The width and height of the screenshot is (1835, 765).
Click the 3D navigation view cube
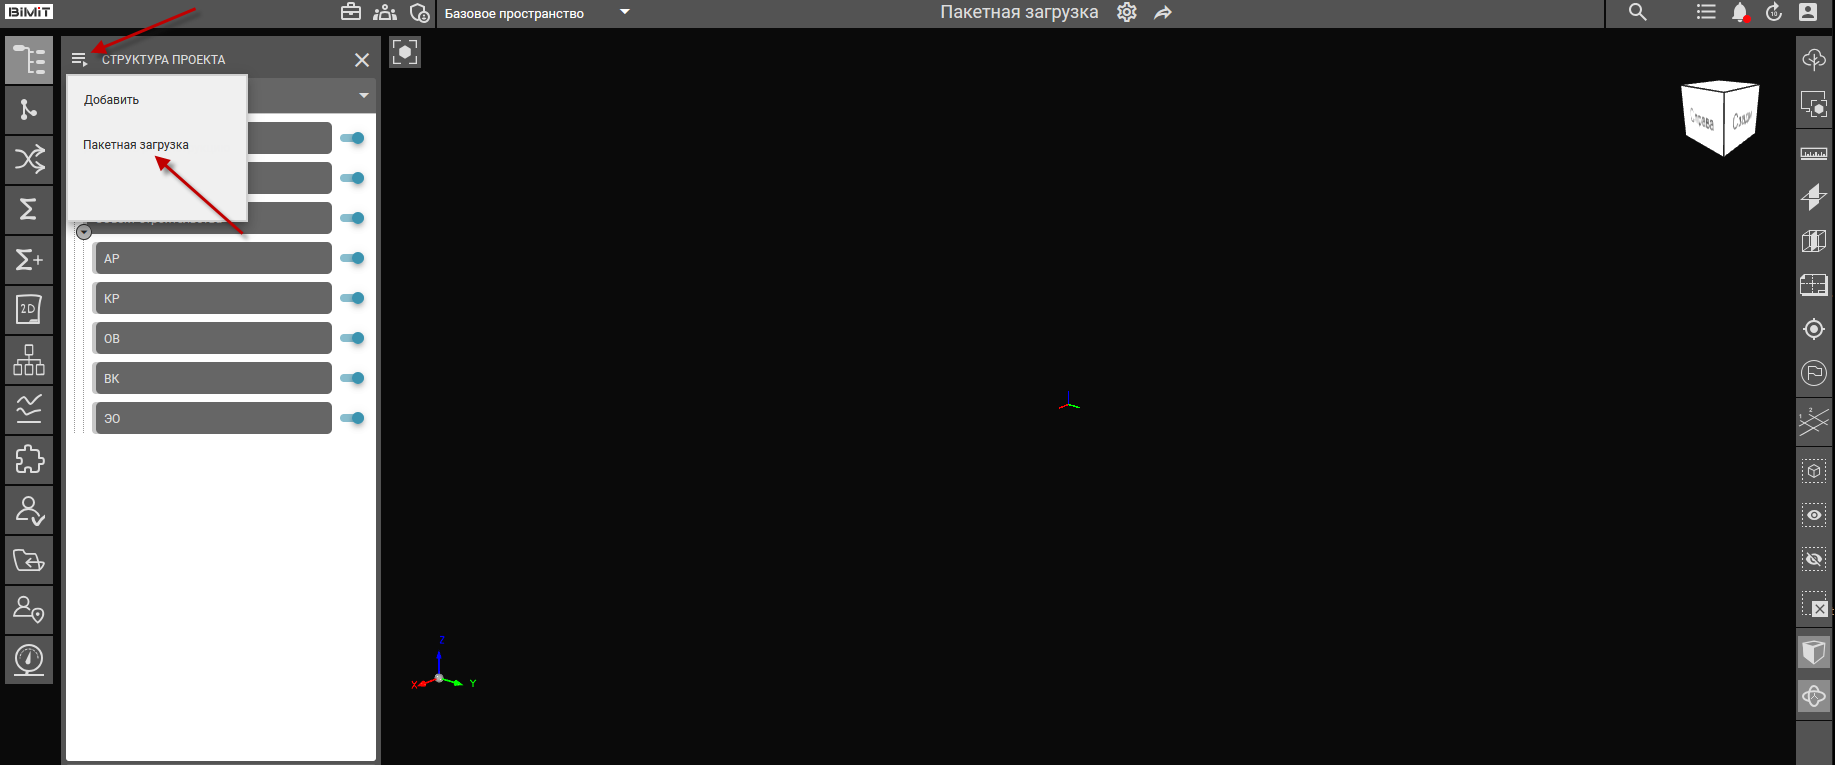(1720, 118)
